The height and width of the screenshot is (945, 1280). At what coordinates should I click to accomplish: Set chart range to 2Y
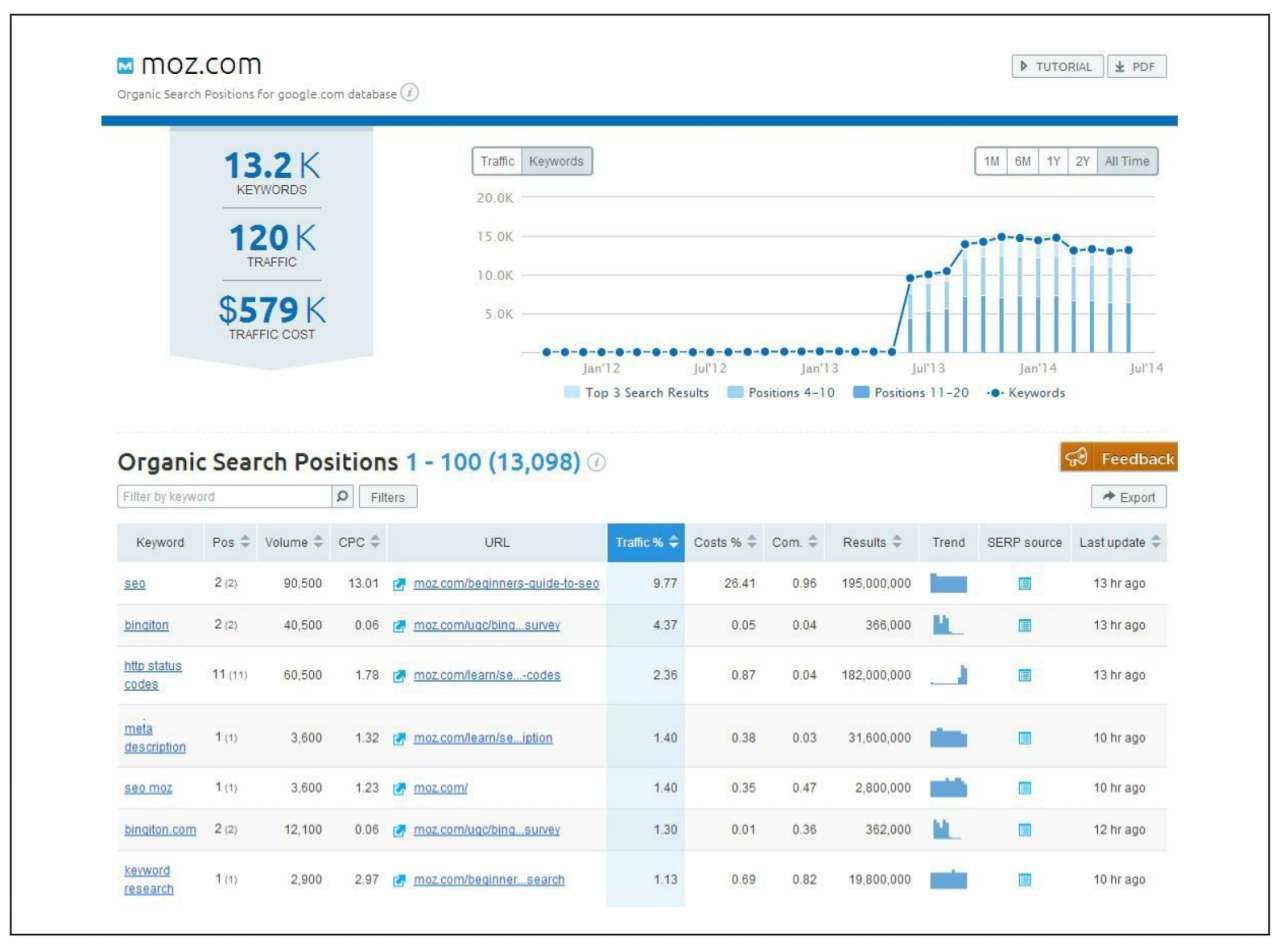[x=1082, y=161]
